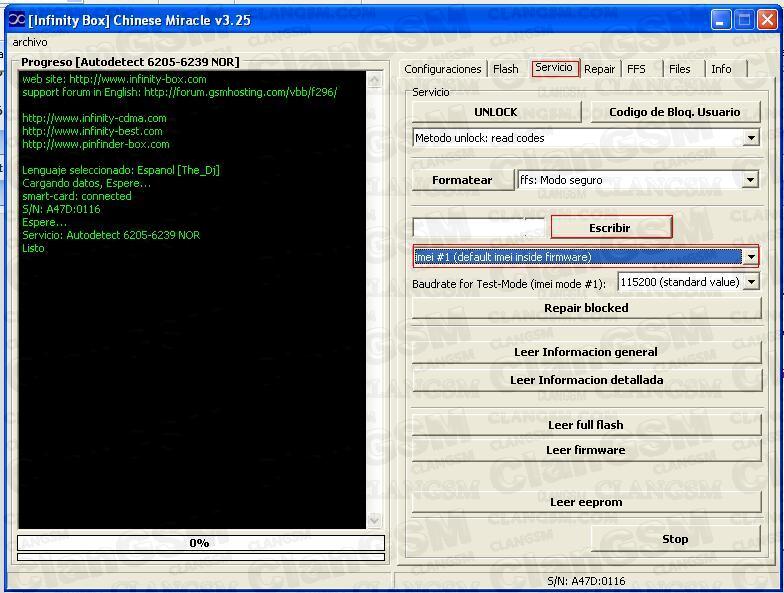This screenshot has width=784, height=593.
Task: Click the Leer firmware button
Action: (x=586, y=450)
